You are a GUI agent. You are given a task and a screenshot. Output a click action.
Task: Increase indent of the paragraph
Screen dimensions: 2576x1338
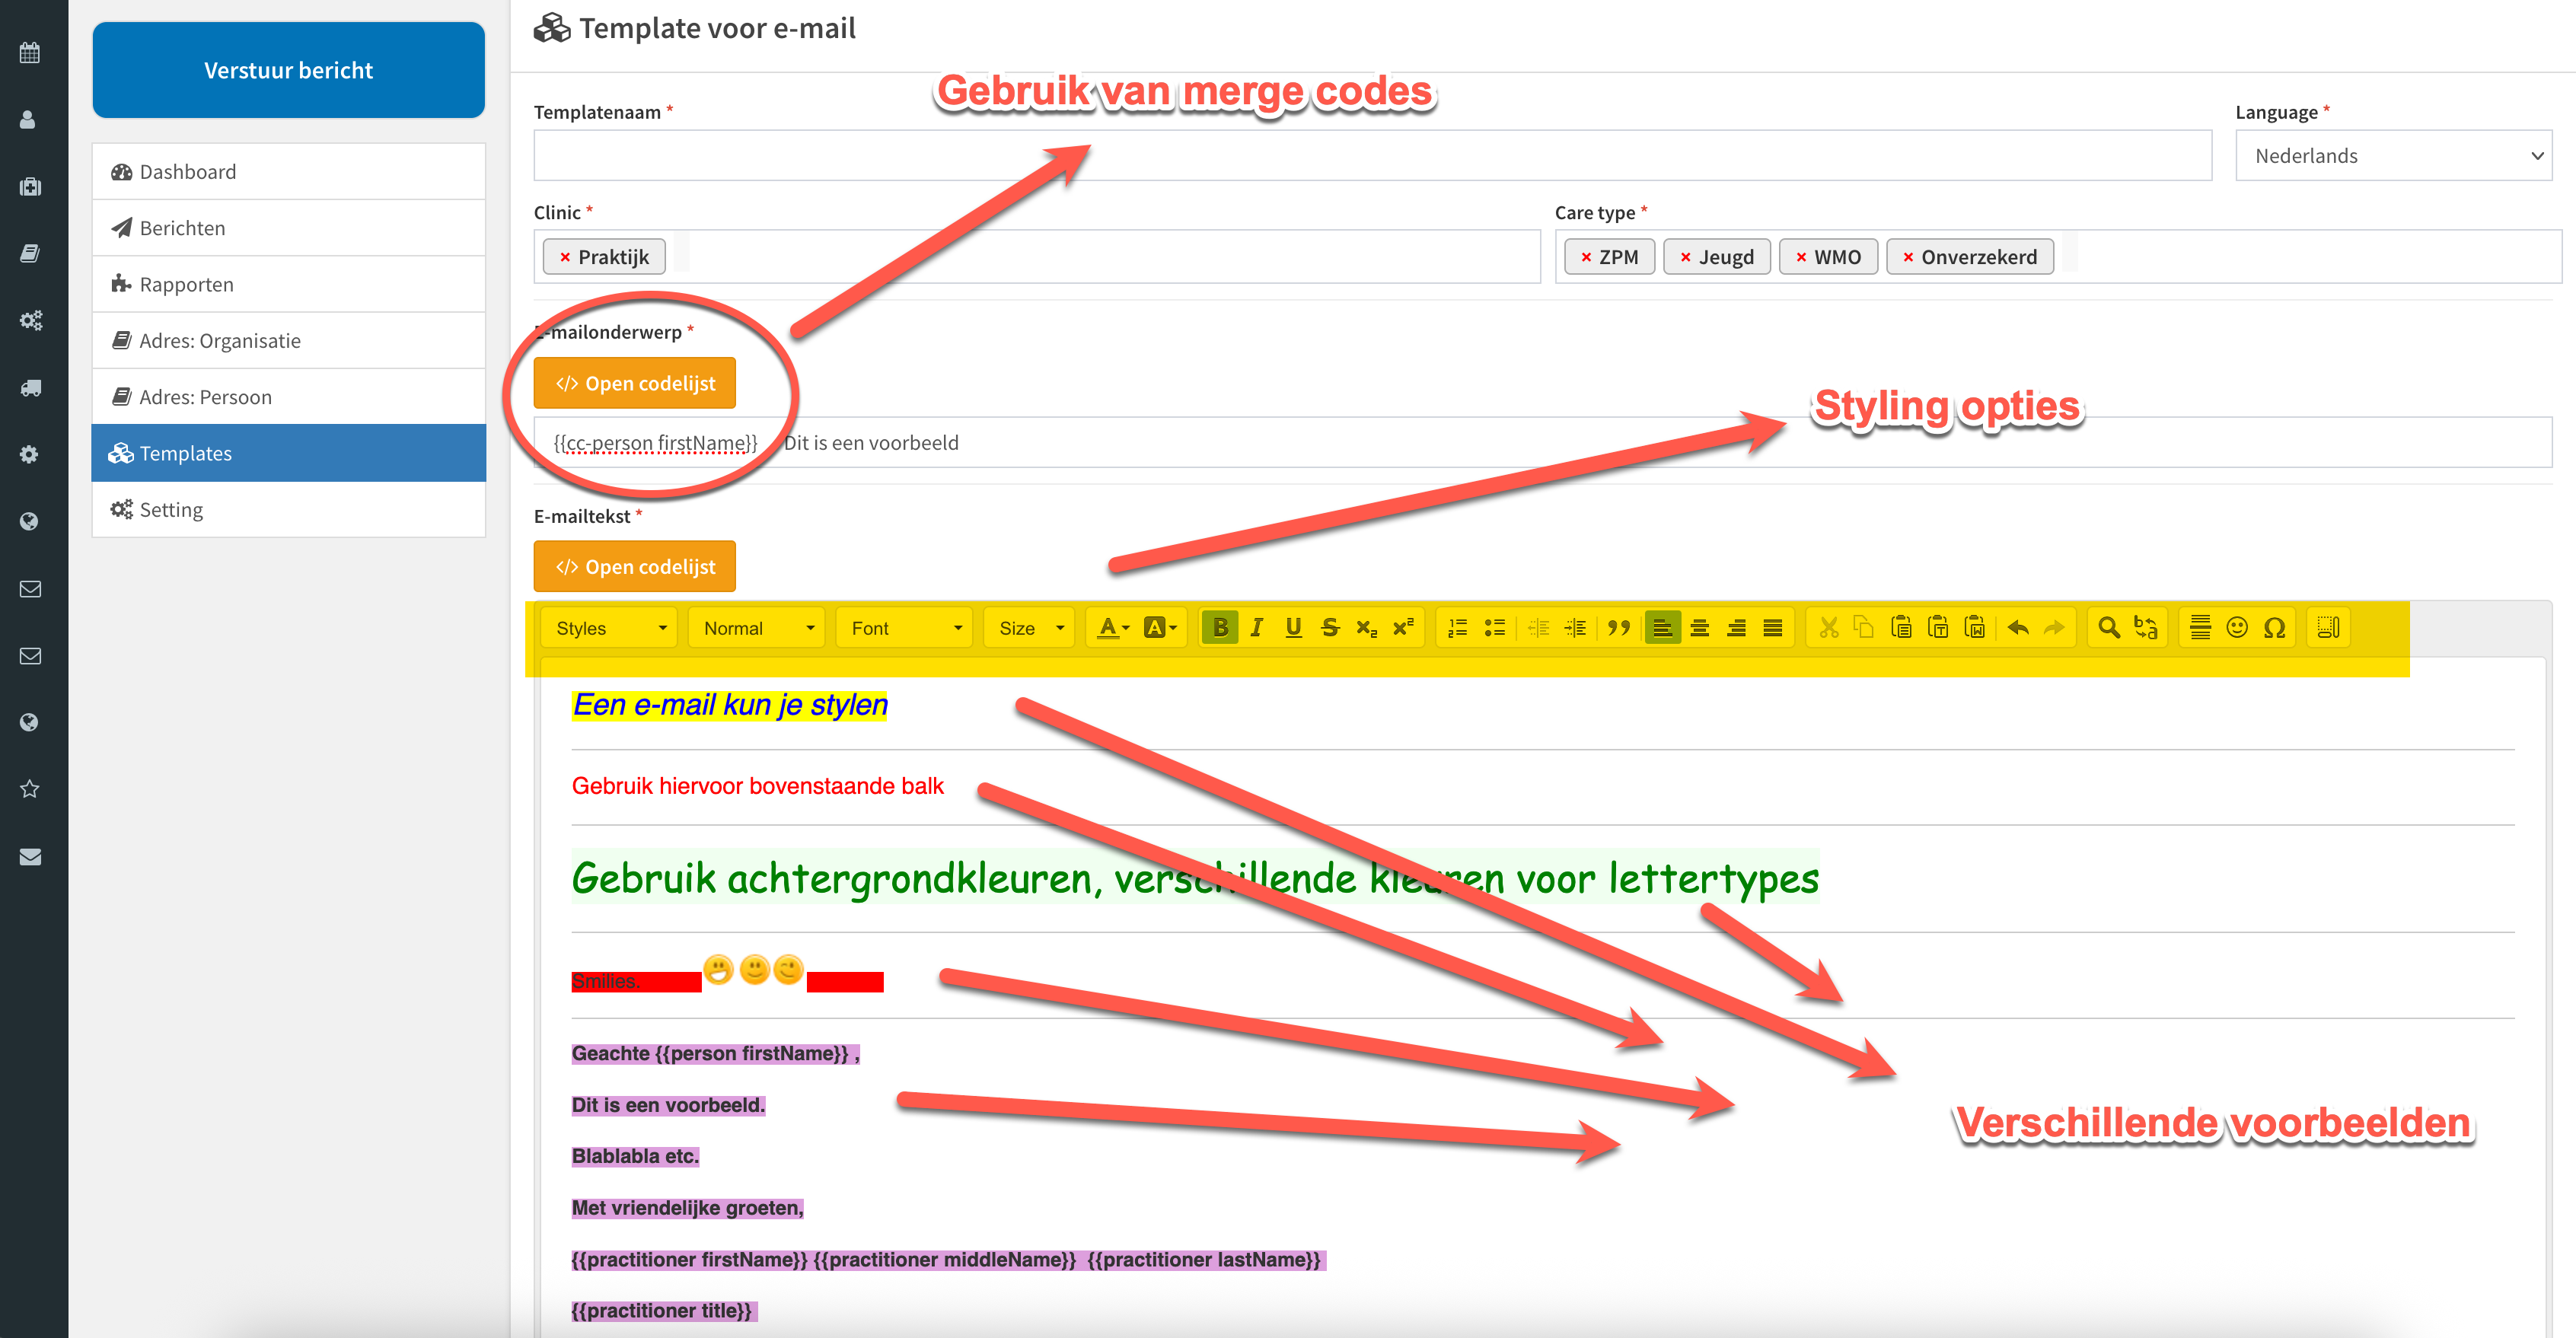(1575, 628)
